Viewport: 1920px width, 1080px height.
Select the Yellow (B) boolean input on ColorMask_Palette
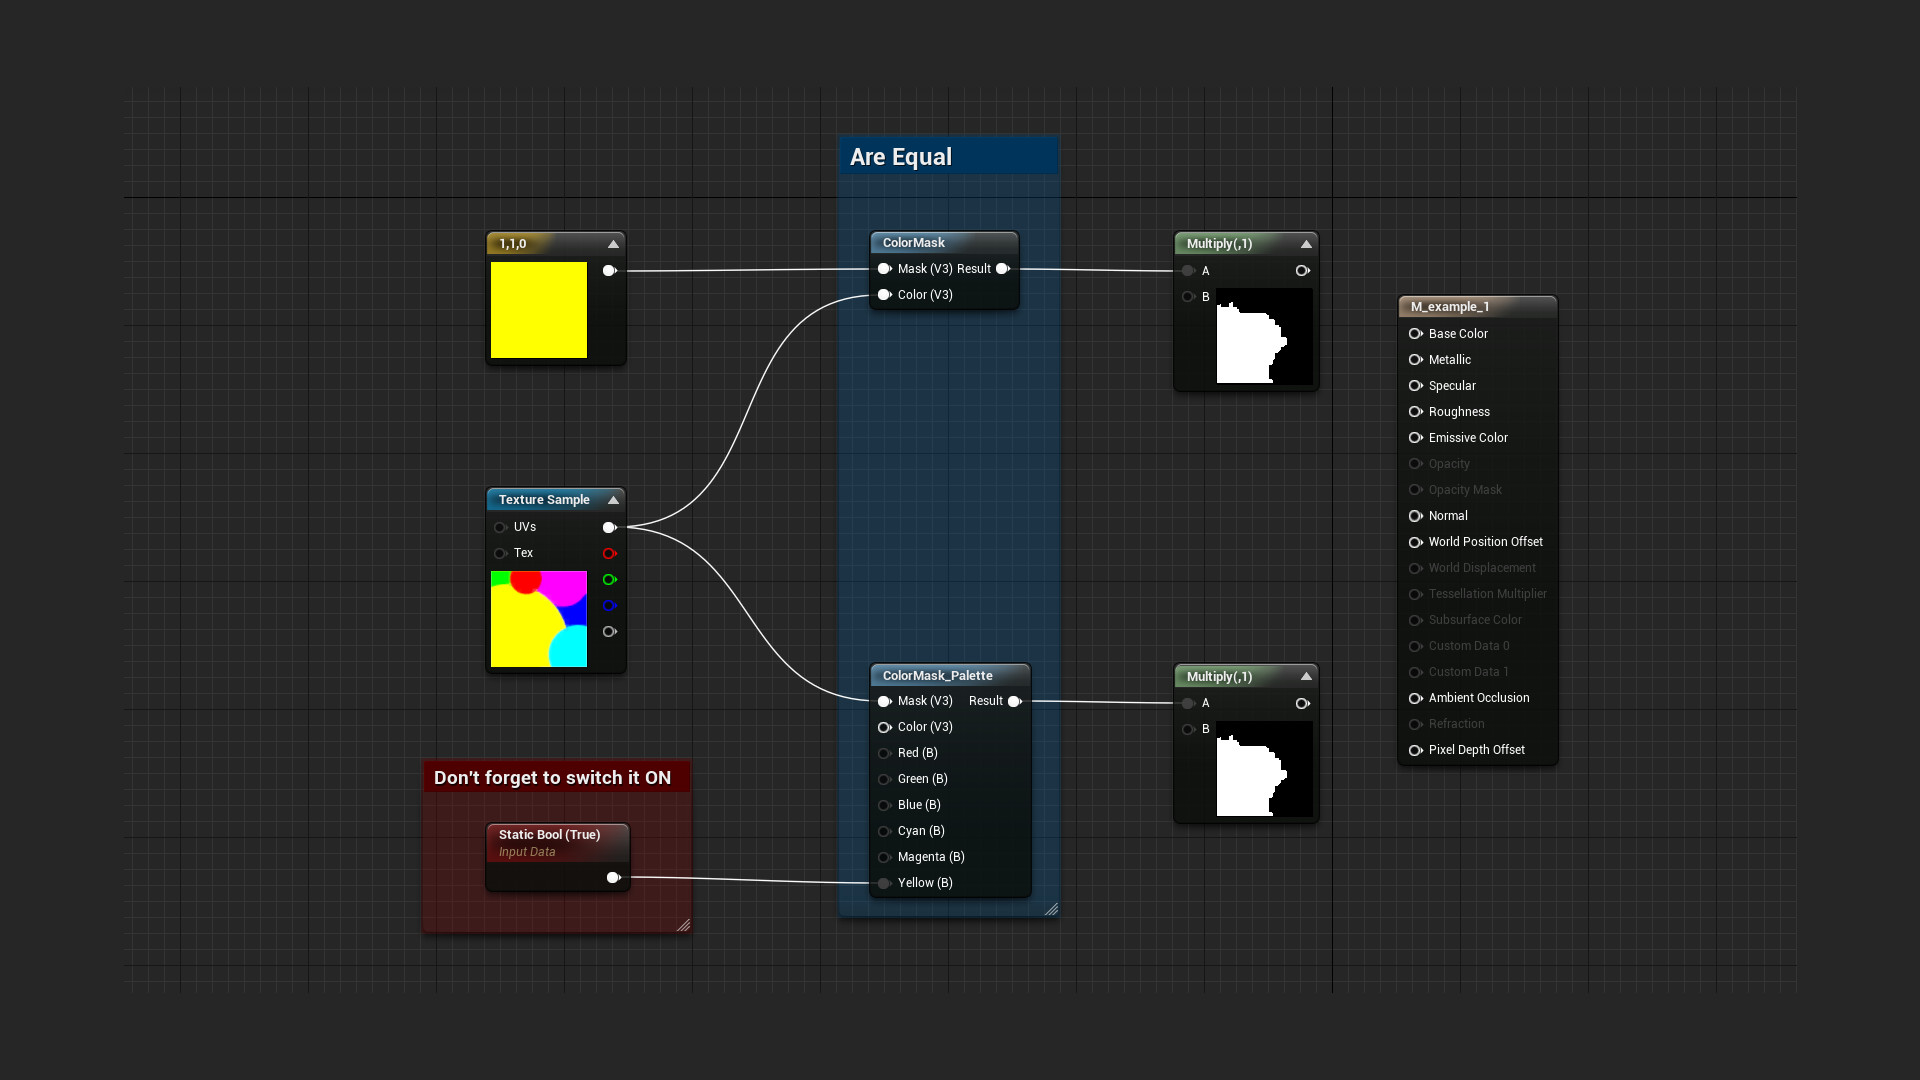[x=884, y=883]
